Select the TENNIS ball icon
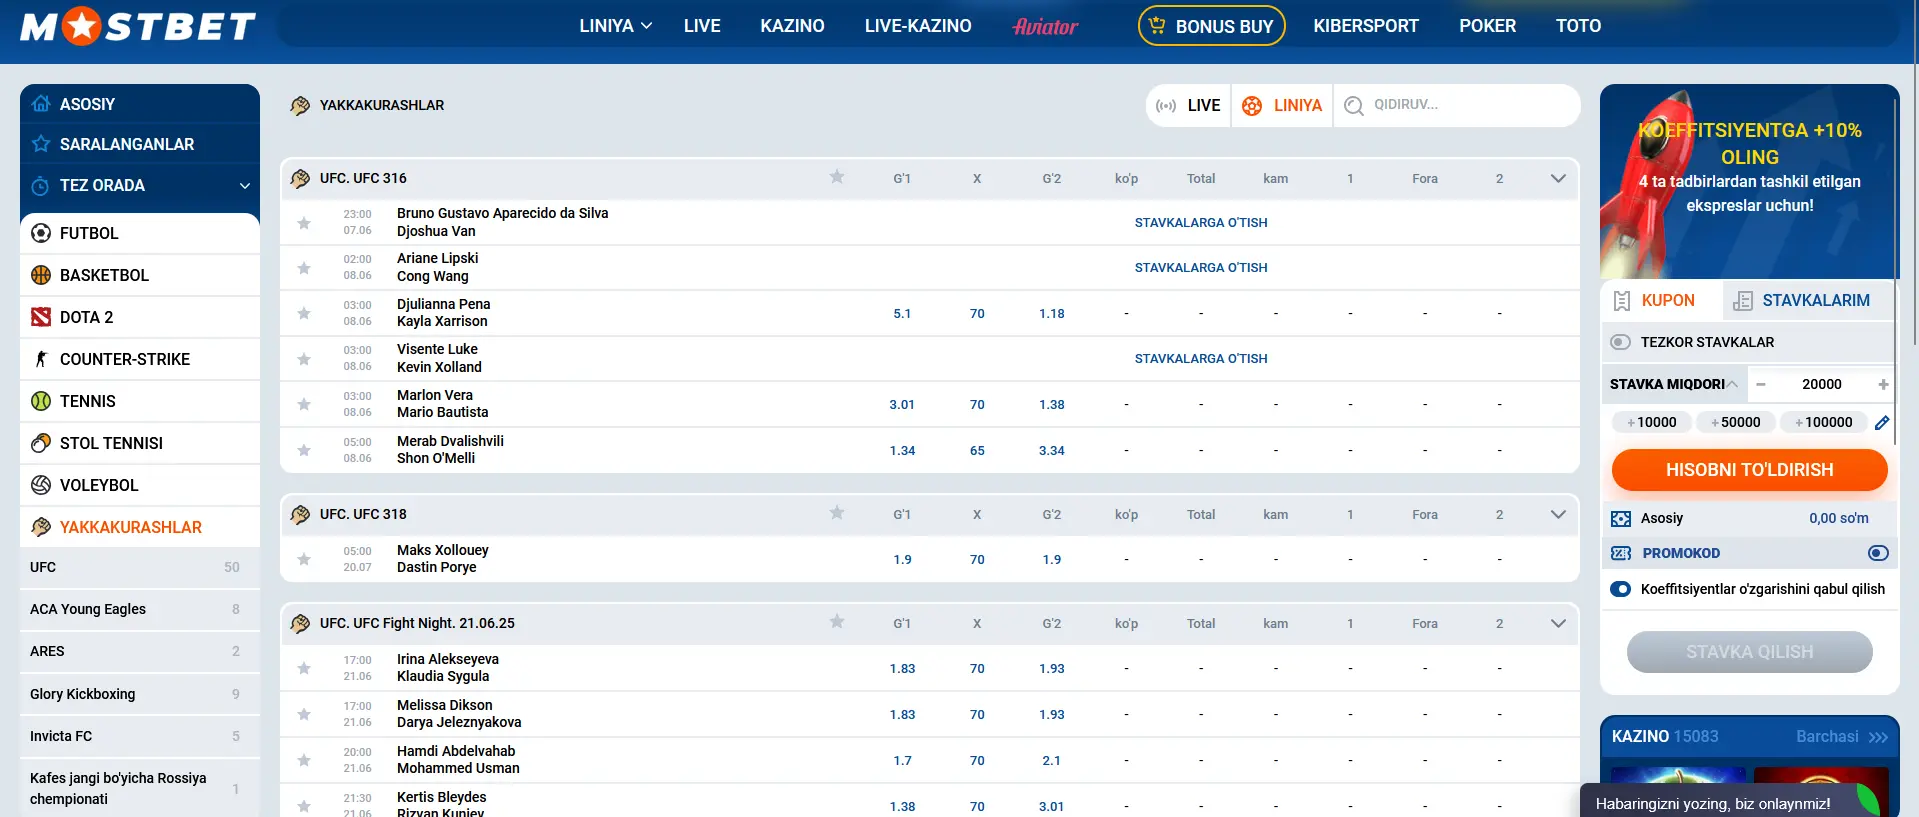The width and height of the screenshot is (1919, 817). (x=41, y=401)
